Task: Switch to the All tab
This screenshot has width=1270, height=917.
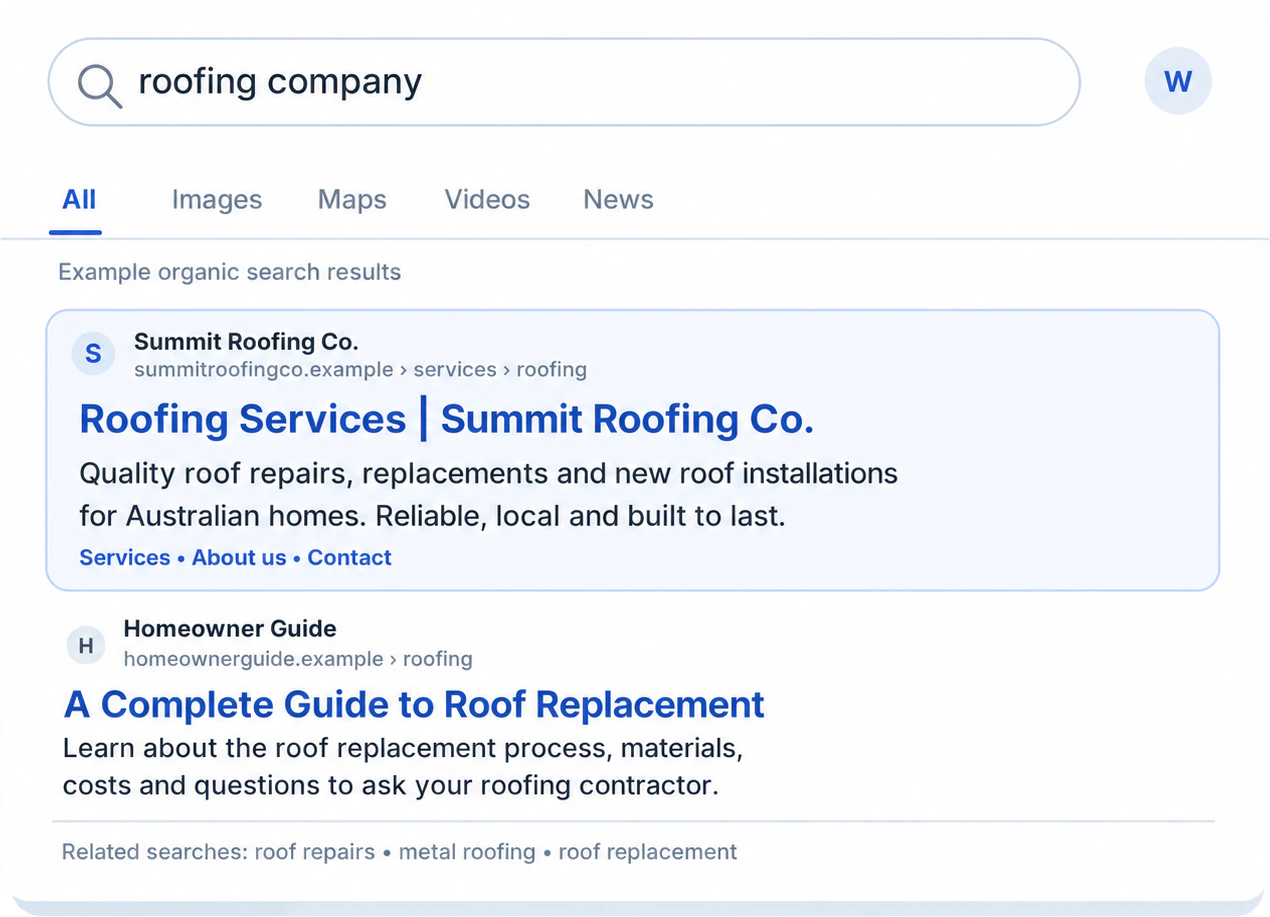Action: click(x=79, y=199)
